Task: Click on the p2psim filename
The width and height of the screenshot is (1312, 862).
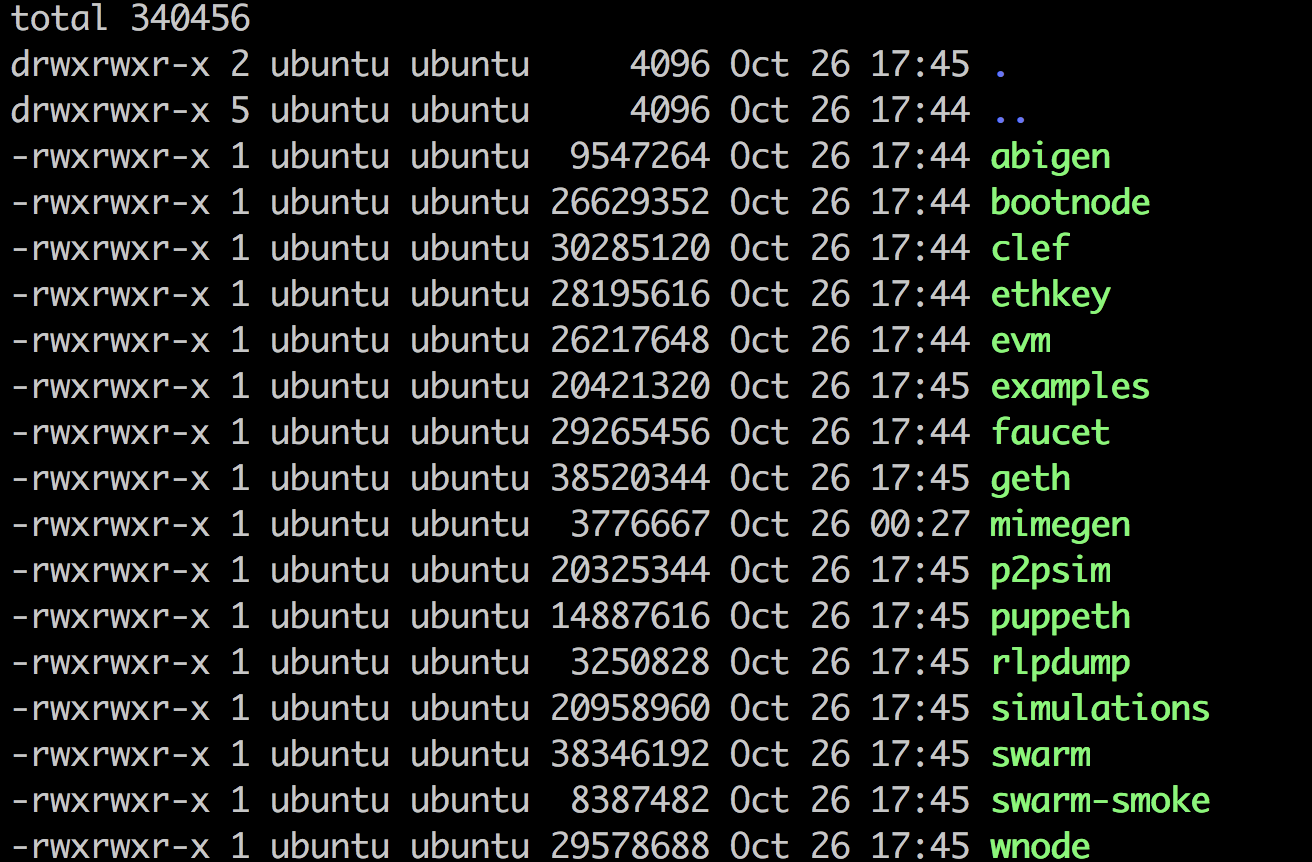Action: [x=1050, y=571]
